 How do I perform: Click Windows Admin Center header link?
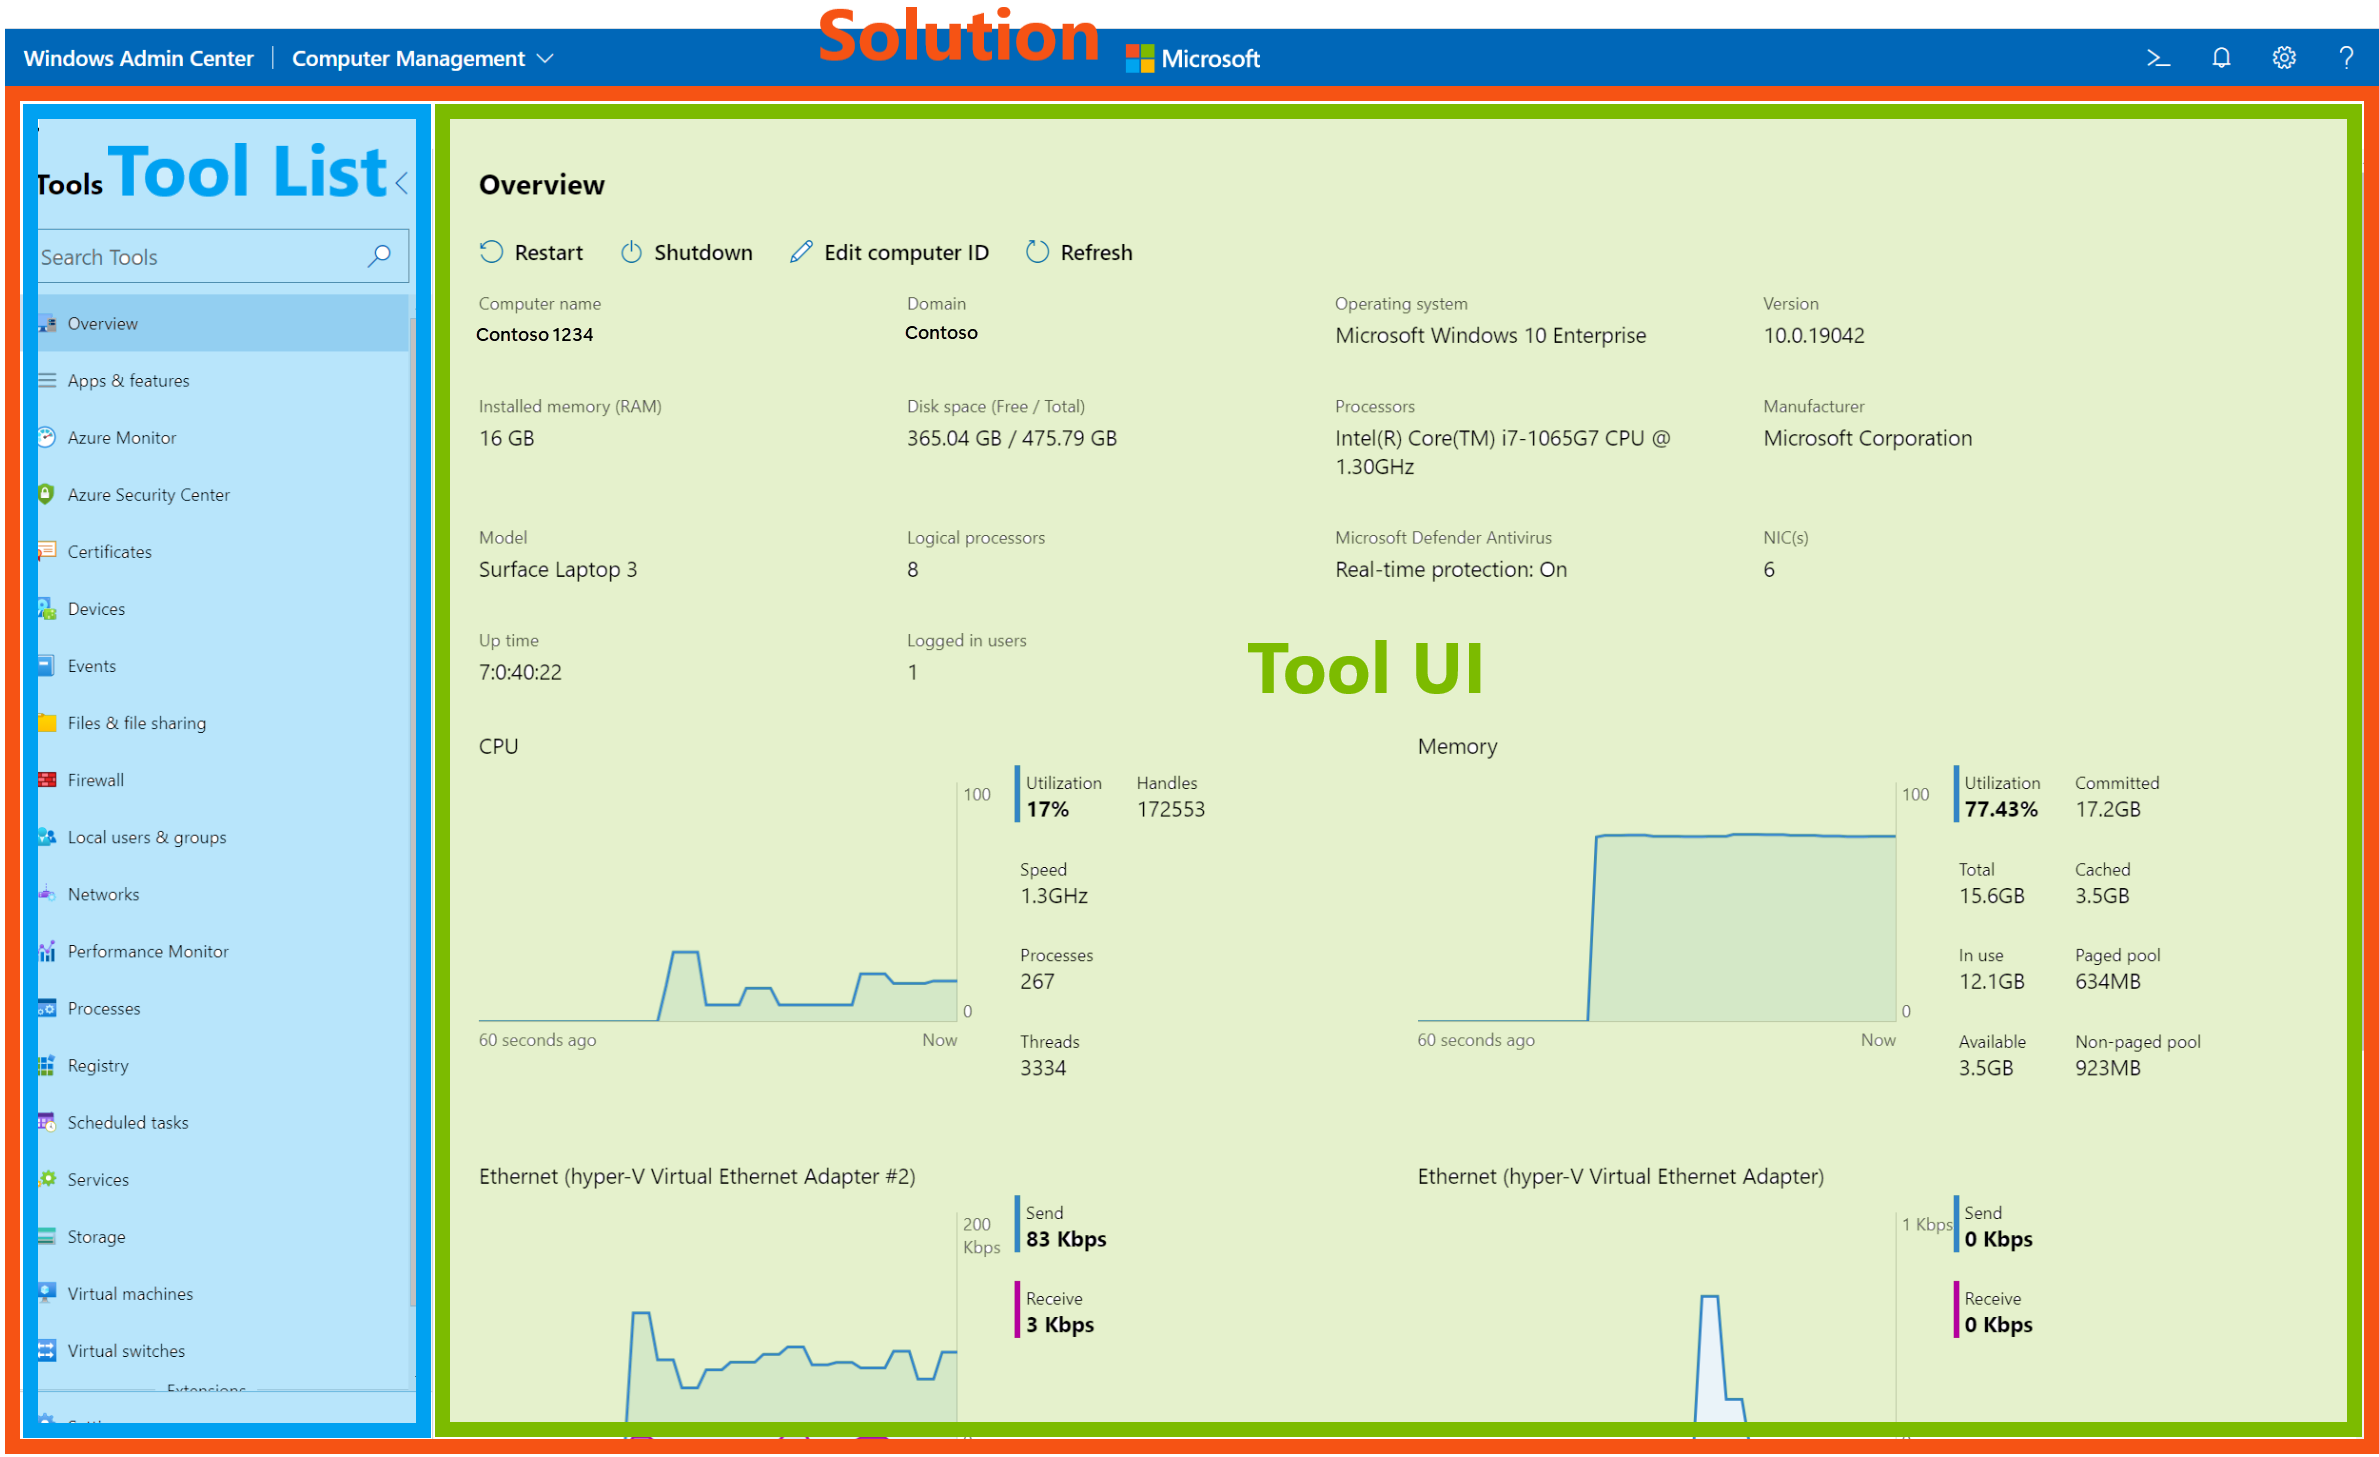(136, 58)
